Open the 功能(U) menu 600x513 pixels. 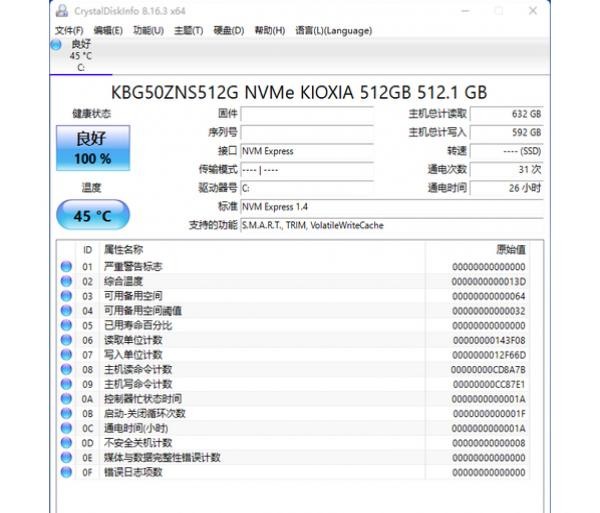pyautogui.click(x=148, y=31)
